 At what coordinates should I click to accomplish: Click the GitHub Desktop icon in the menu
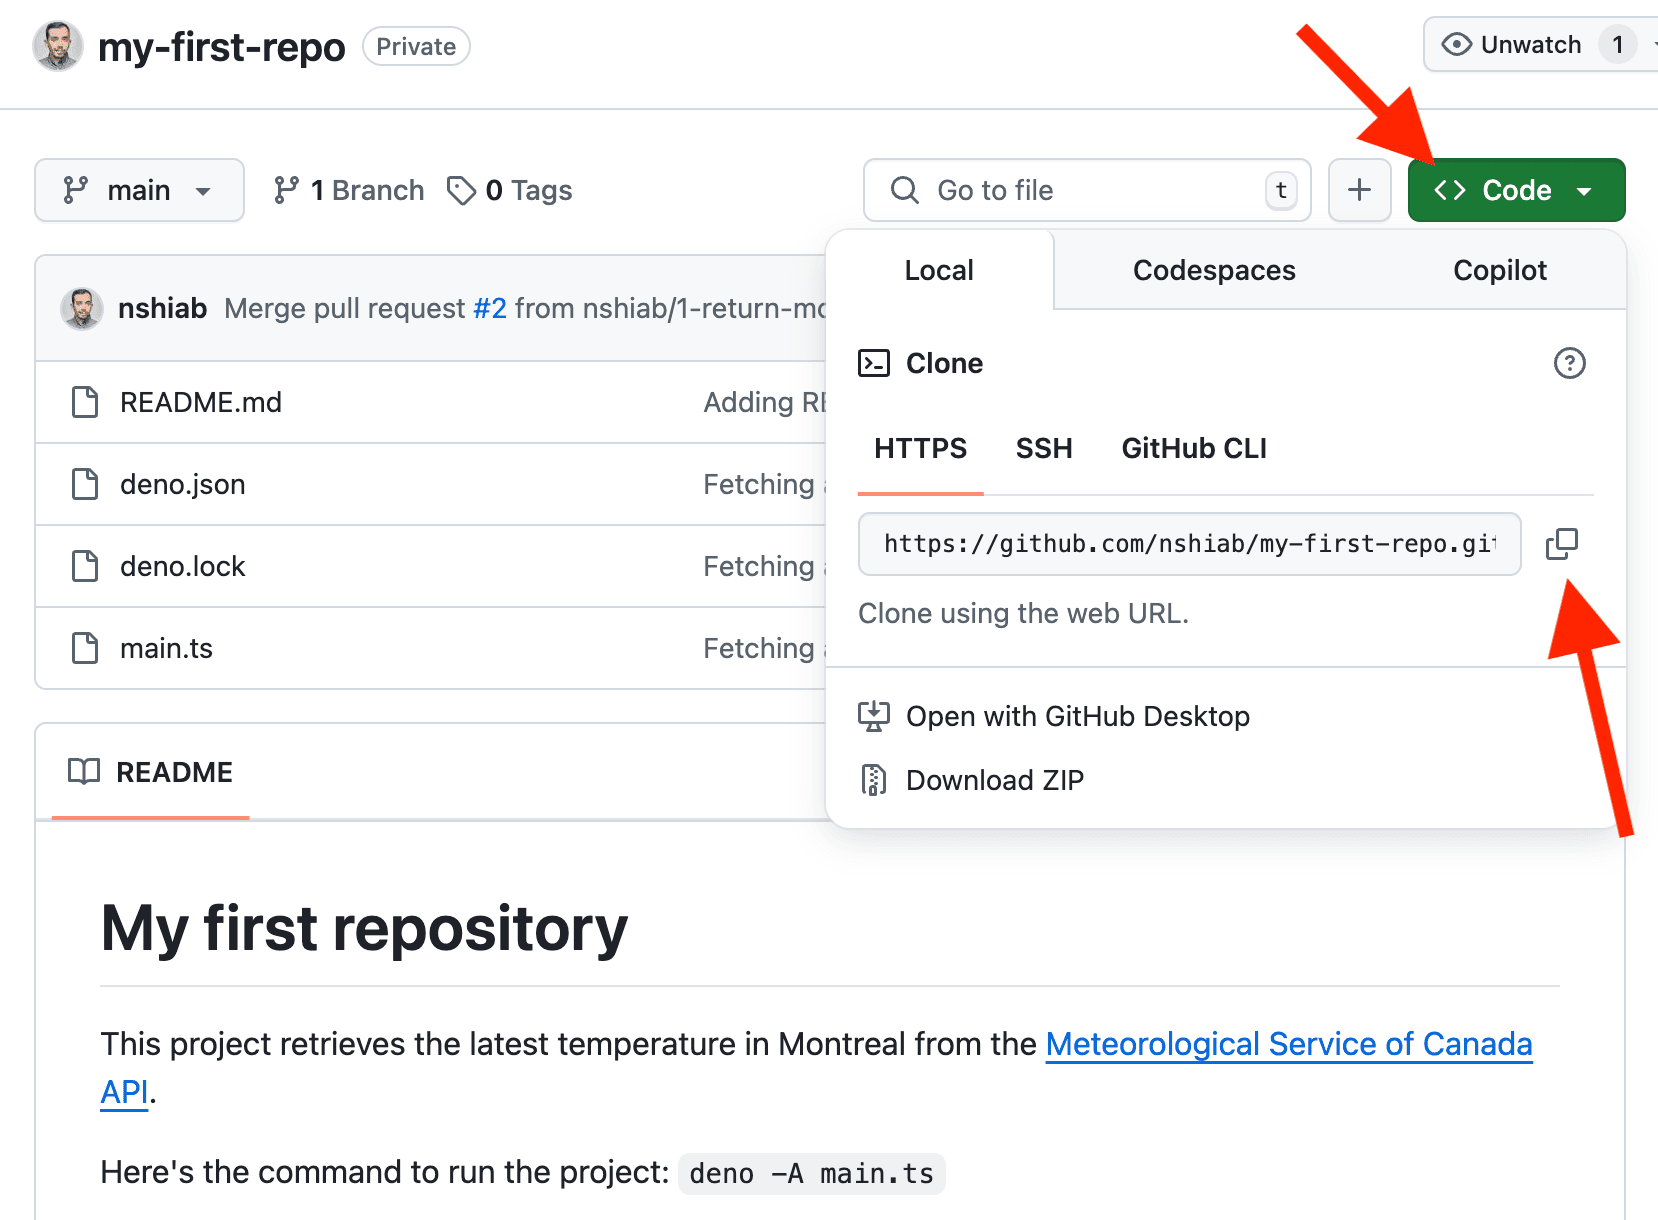click(x=875, y=715)
